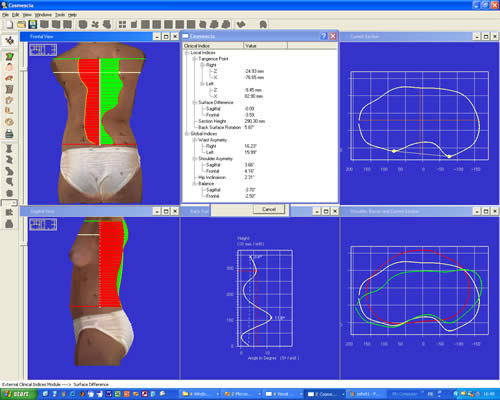Collapse the Balance tree node

point(194,184)
